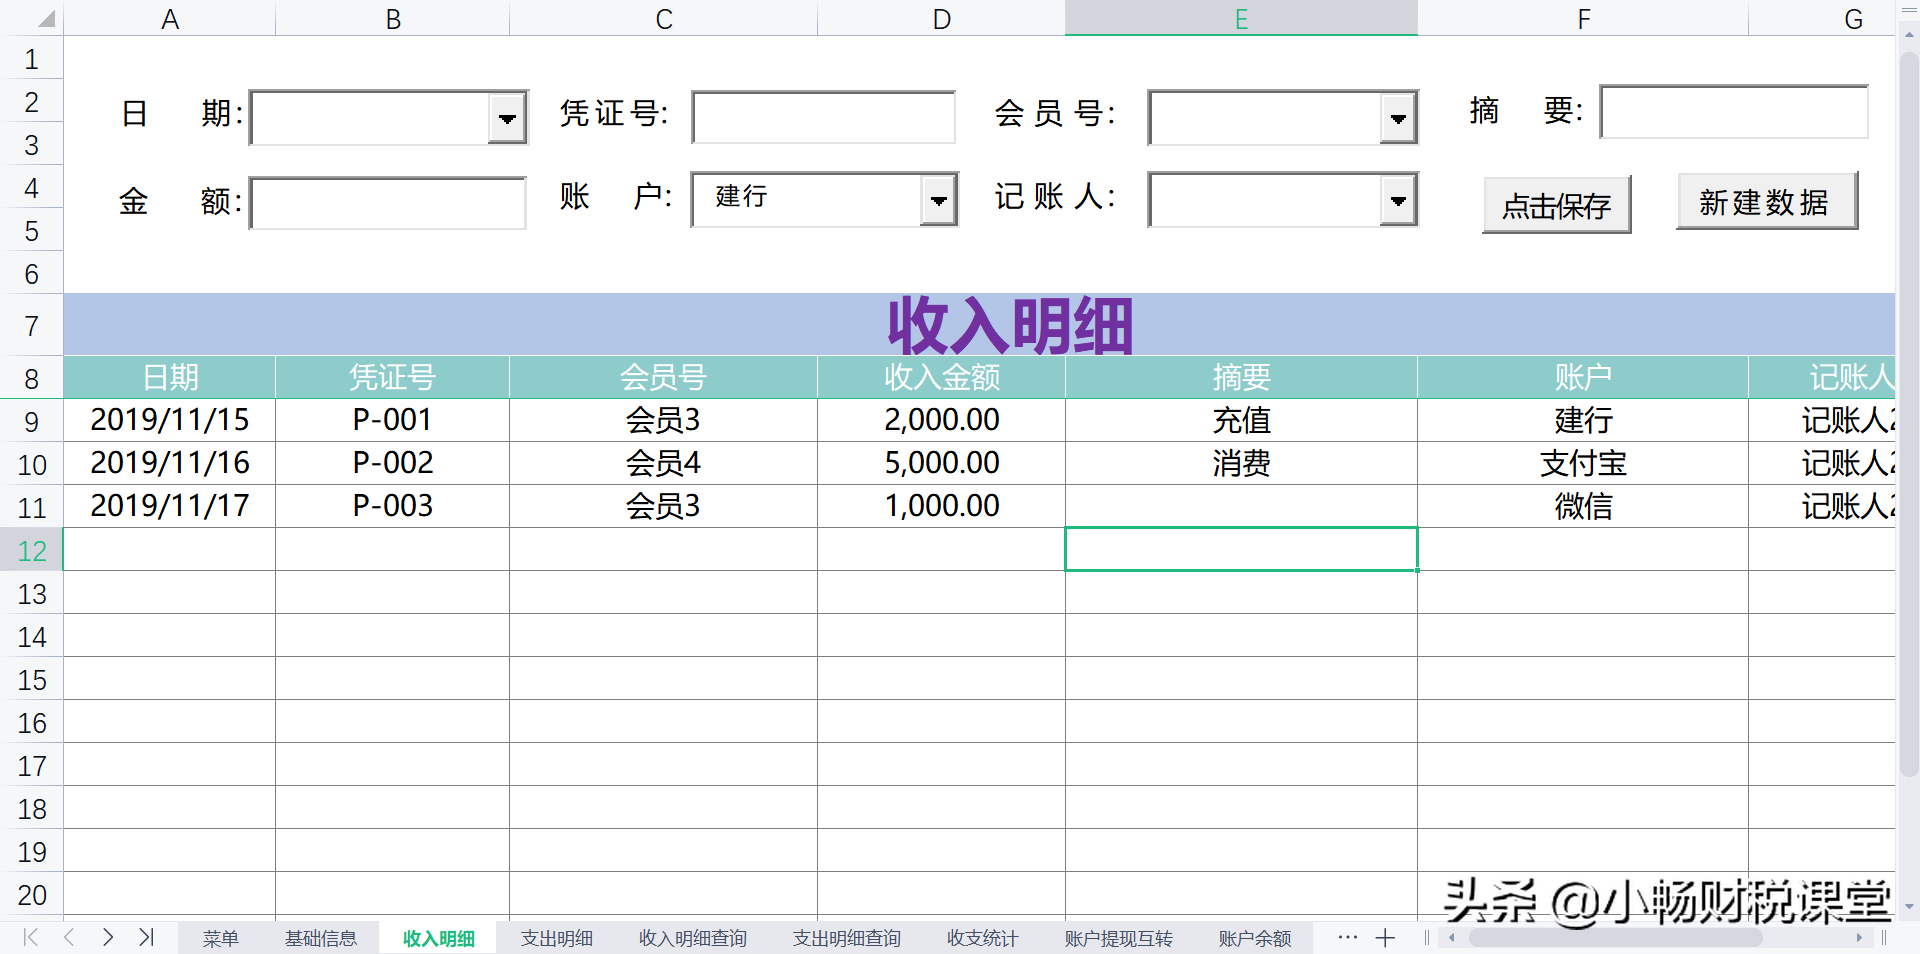Switch to the 菜单 sheet tab
The image size is (1920, 954).
tap(220, 938)
